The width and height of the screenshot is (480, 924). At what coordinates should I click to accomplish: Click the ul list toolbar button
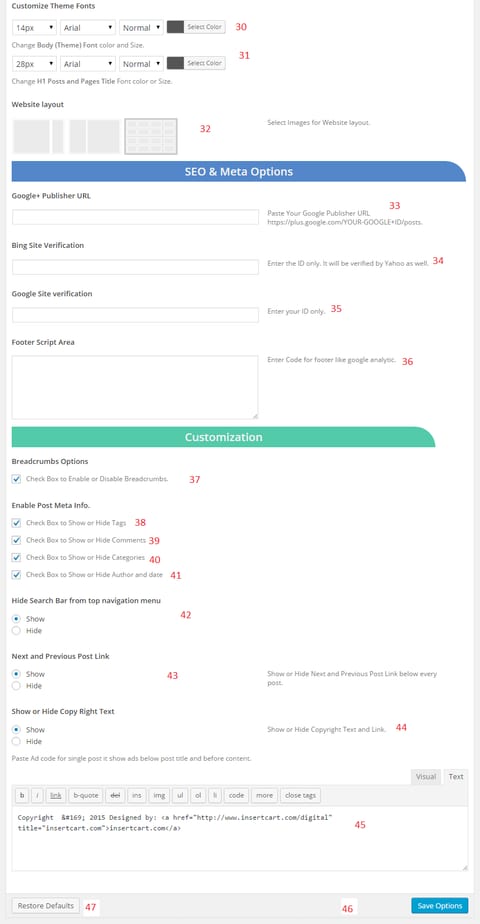coord(180,795)
